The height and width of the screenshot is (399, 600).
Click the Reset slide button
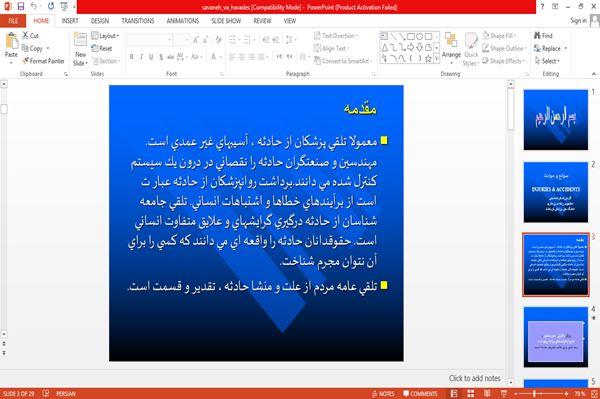102,49
